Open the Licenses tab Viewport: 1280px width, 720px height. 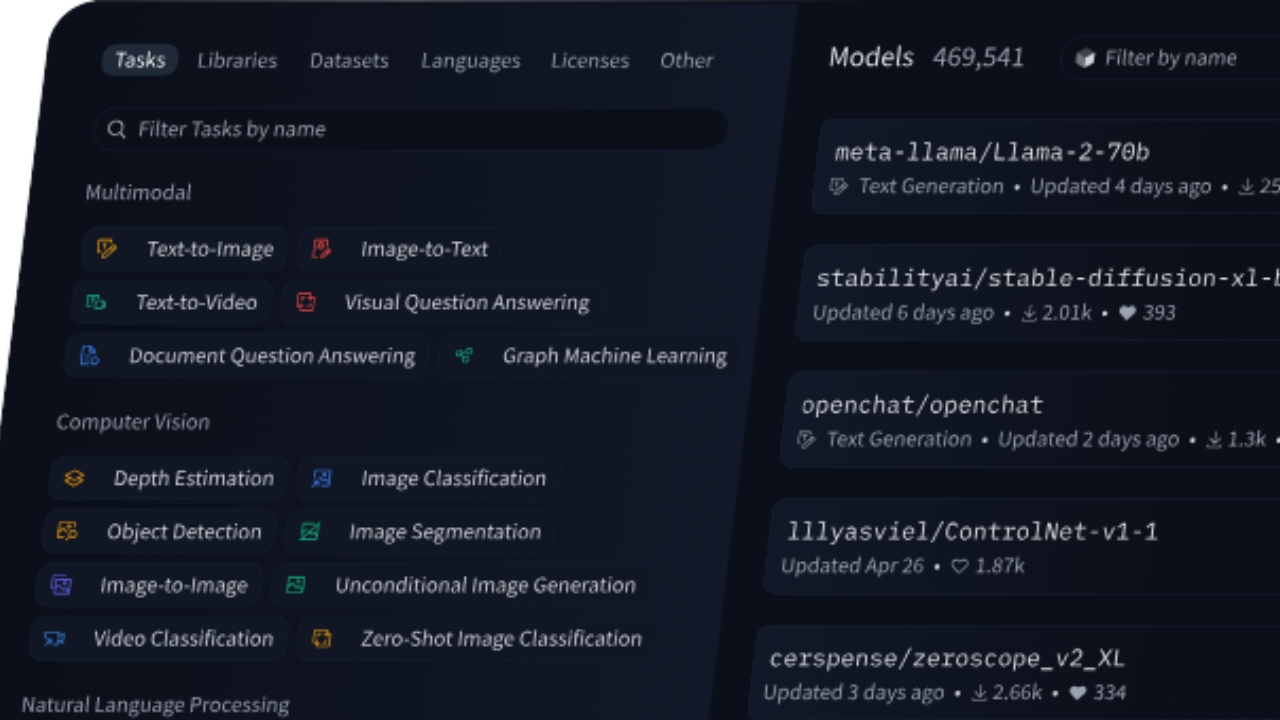[590, 60]
